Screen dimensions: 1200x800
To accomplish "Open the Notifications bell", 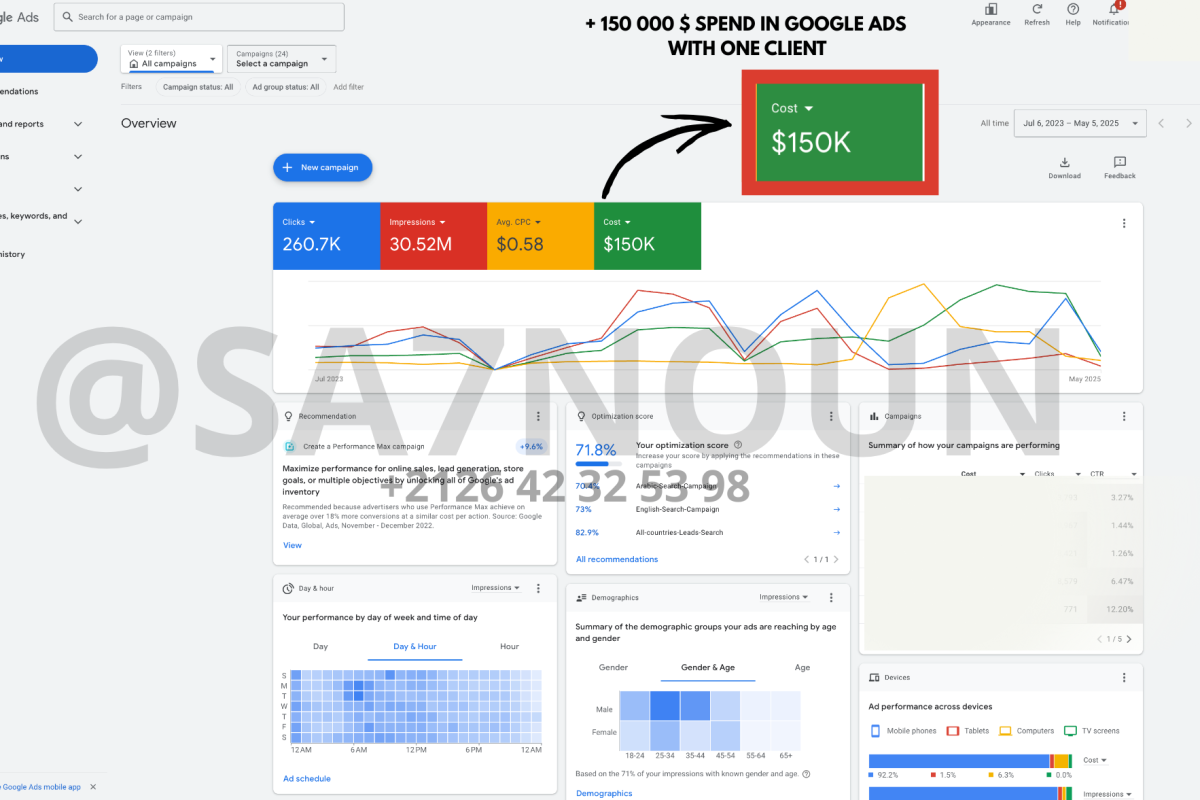I will [x=1113, y=9].
